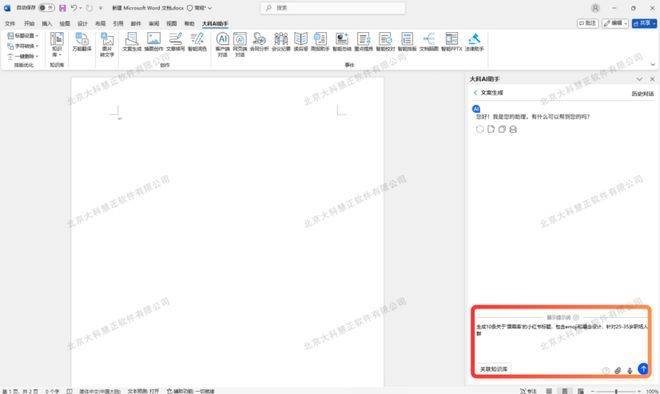Open the Quick Access Toolbar customize arrow
The width and height of the screenshot is (660, 394).
101,8
